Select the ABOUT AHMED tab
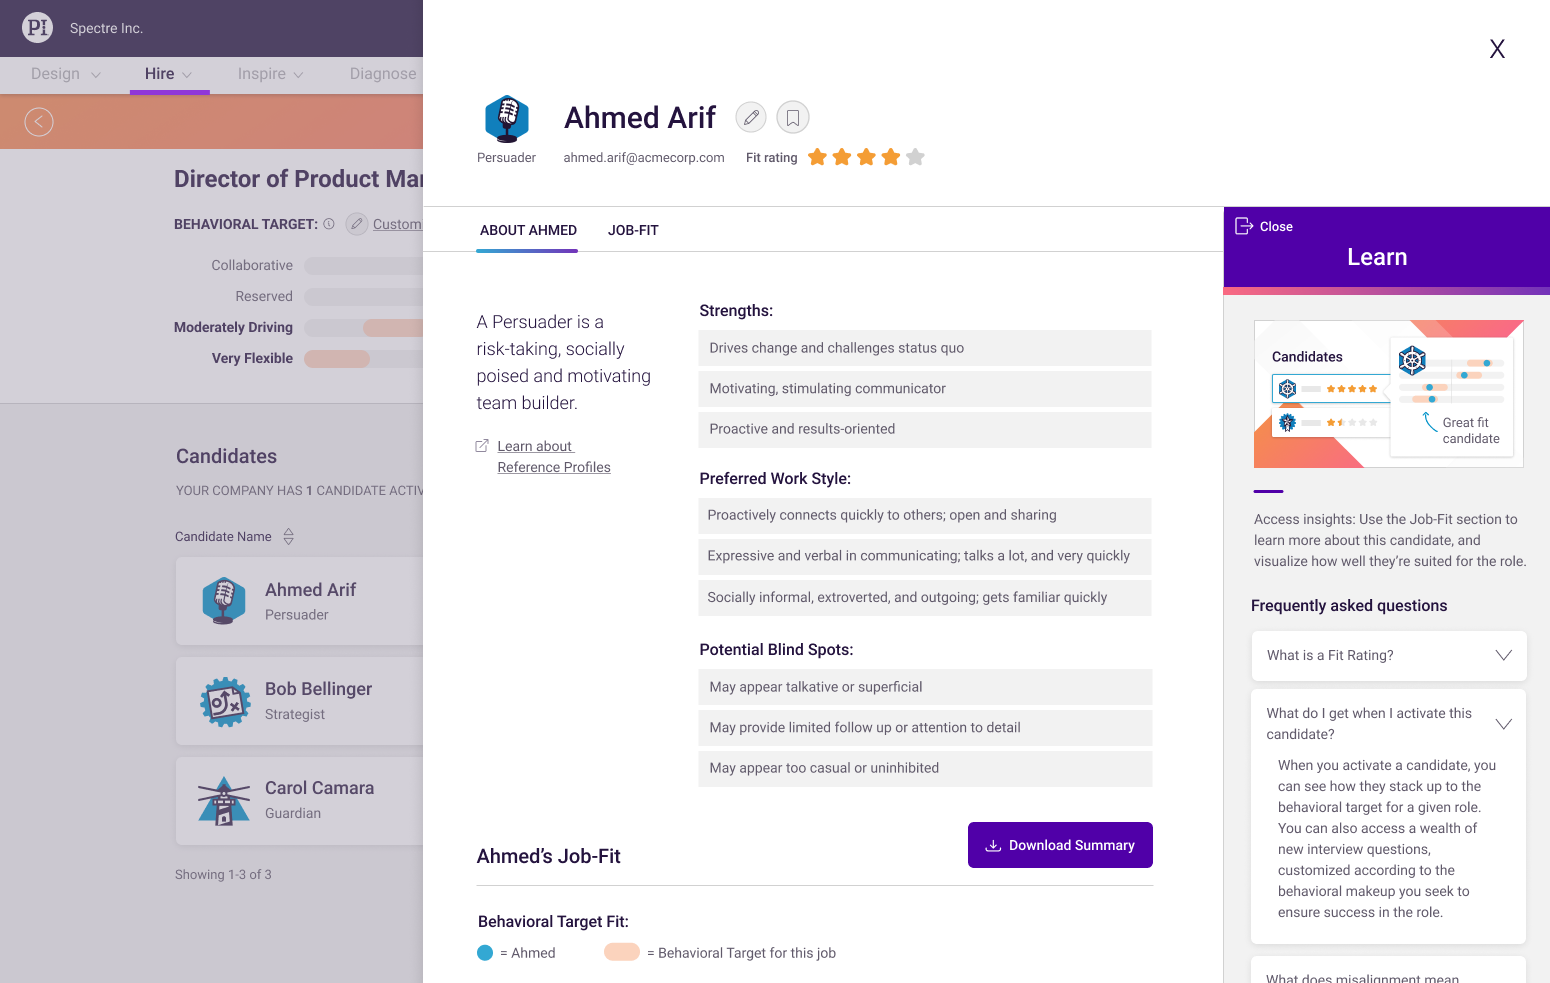 pyautogui.click(x=528, y=230)
